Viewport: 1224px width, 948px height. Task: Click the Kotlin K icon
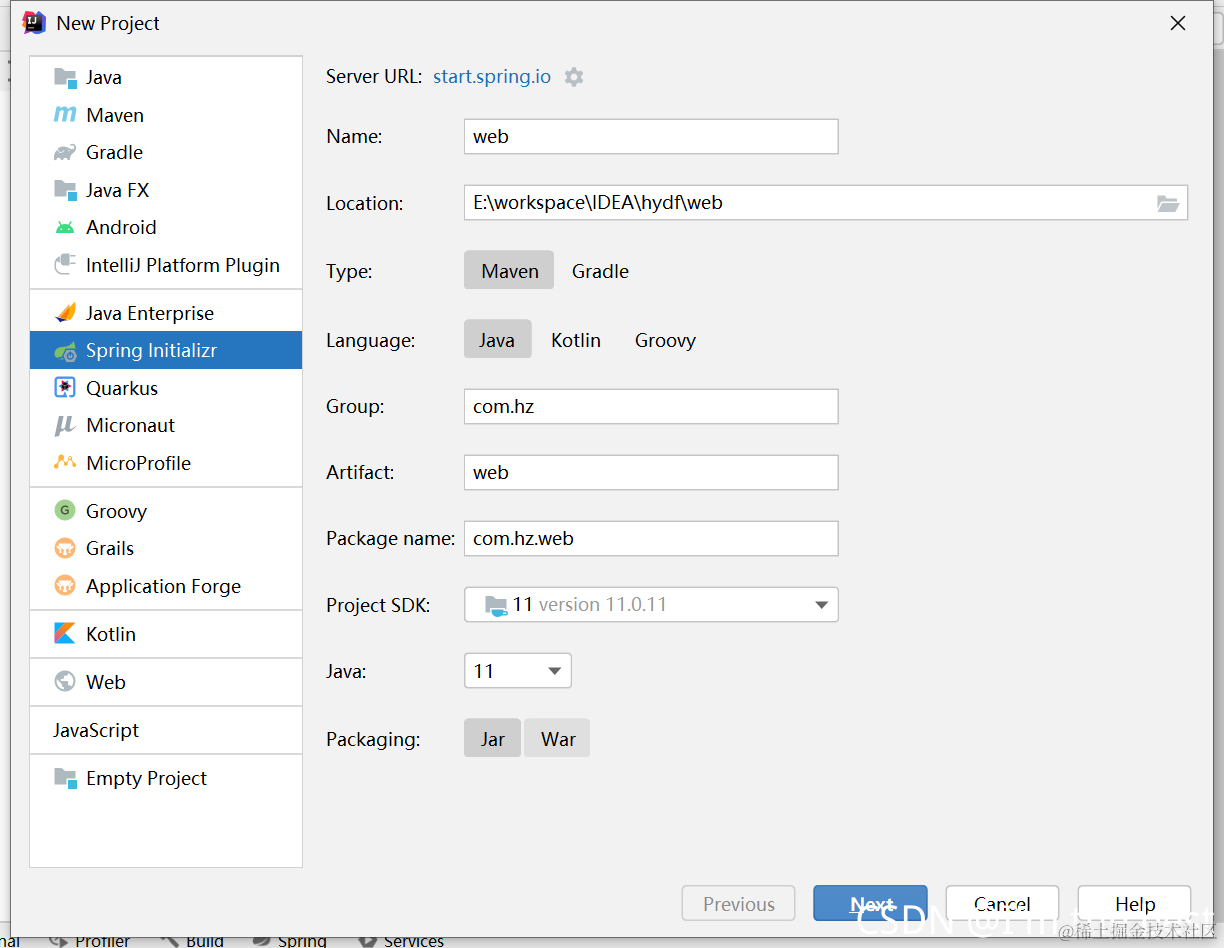tap(65, 634)
